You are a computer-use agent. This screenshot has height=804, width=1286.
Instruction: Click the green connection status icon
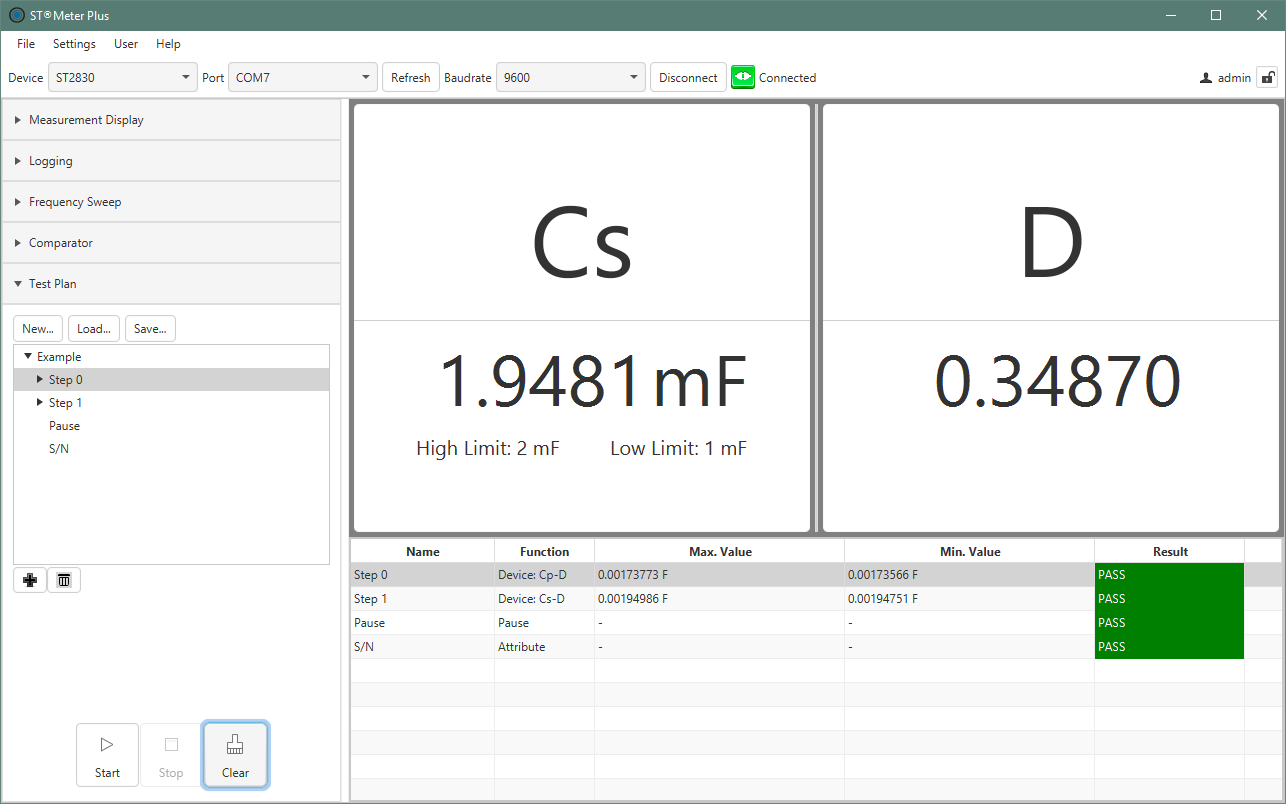coord(742,77)
